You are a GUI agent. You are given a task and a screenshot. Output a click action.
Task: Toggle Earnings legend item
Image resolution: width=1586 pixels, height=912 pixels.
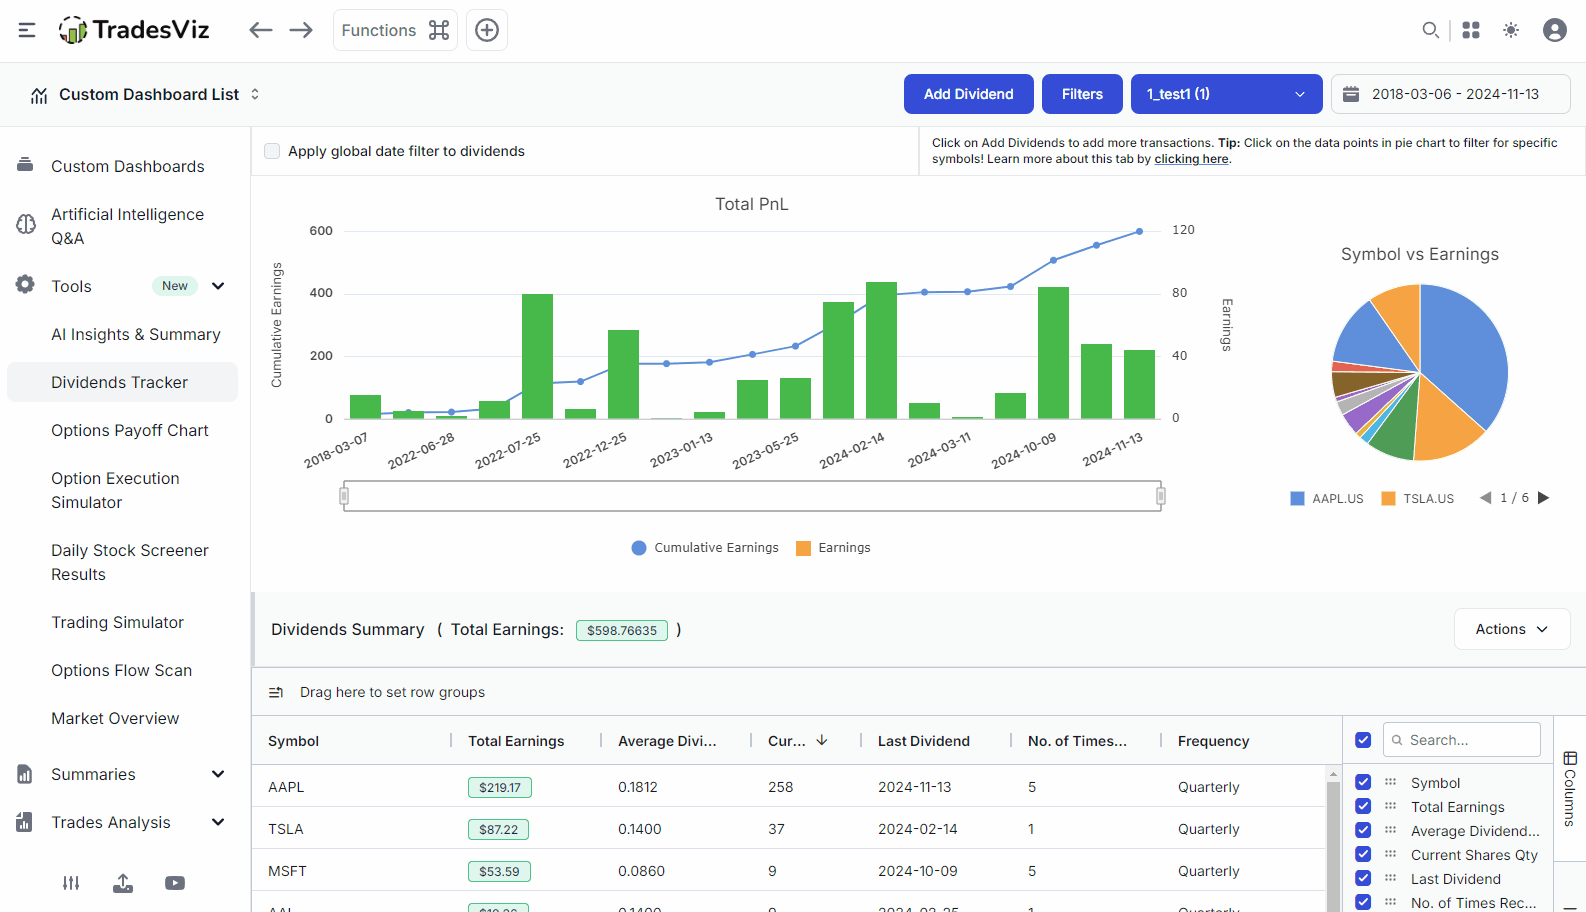point(833,548)
